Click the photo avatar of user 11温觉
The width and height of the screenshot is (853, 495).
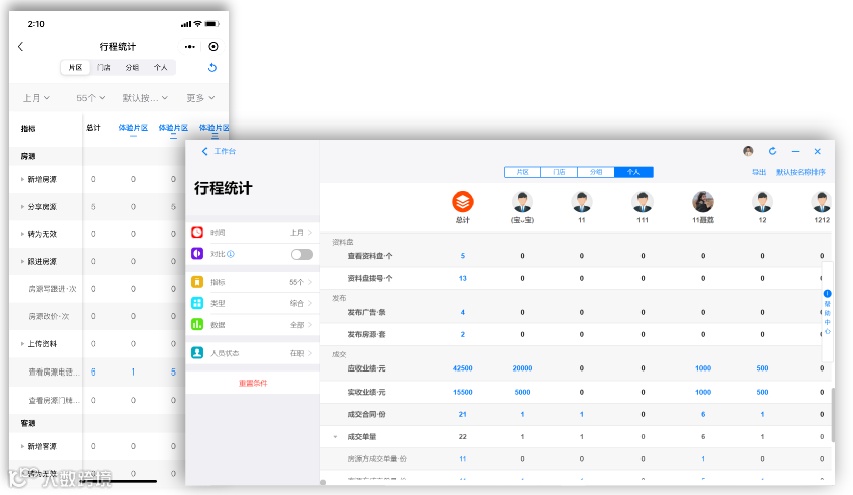click(x=703, y=202)
